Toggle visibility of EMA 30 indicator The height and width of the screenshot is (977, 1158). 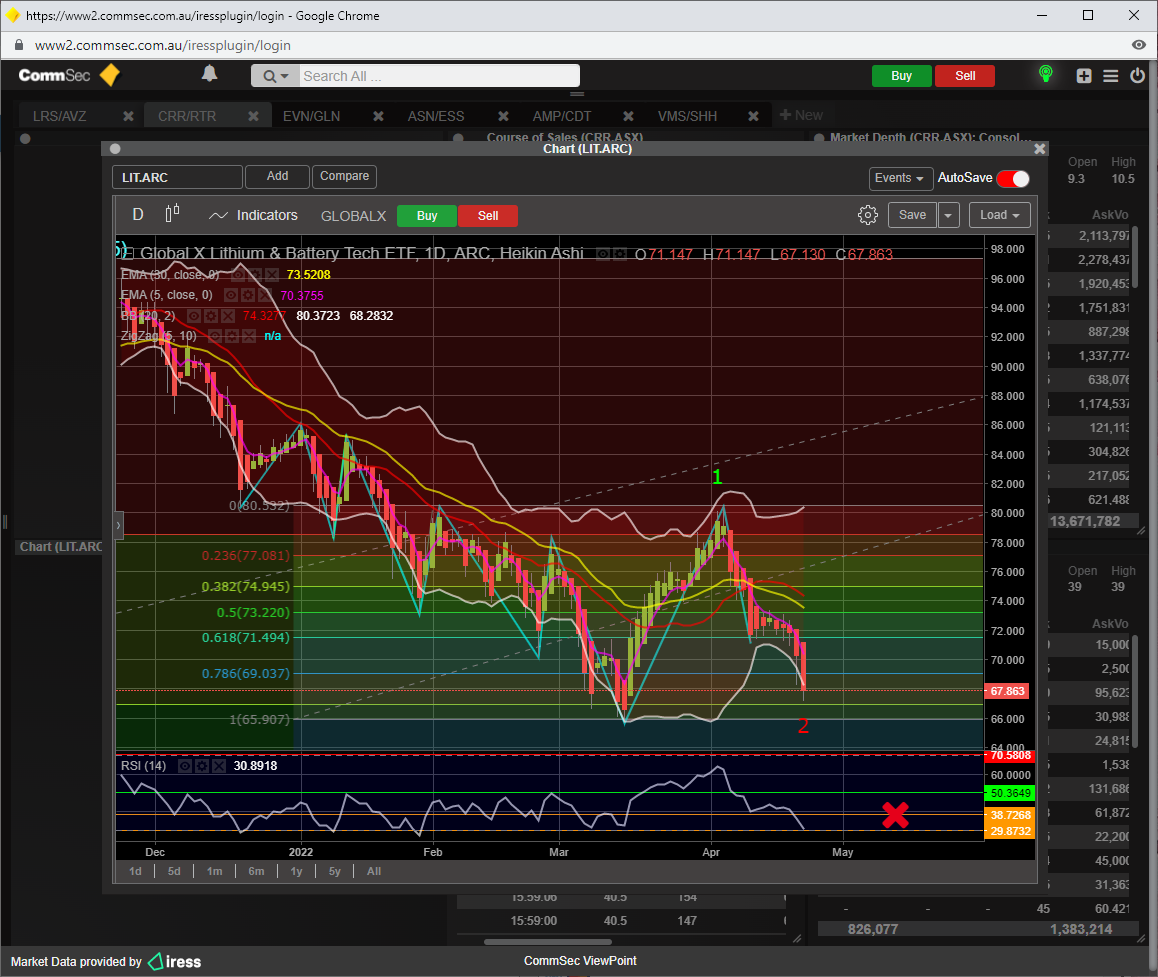coord(238,275)
